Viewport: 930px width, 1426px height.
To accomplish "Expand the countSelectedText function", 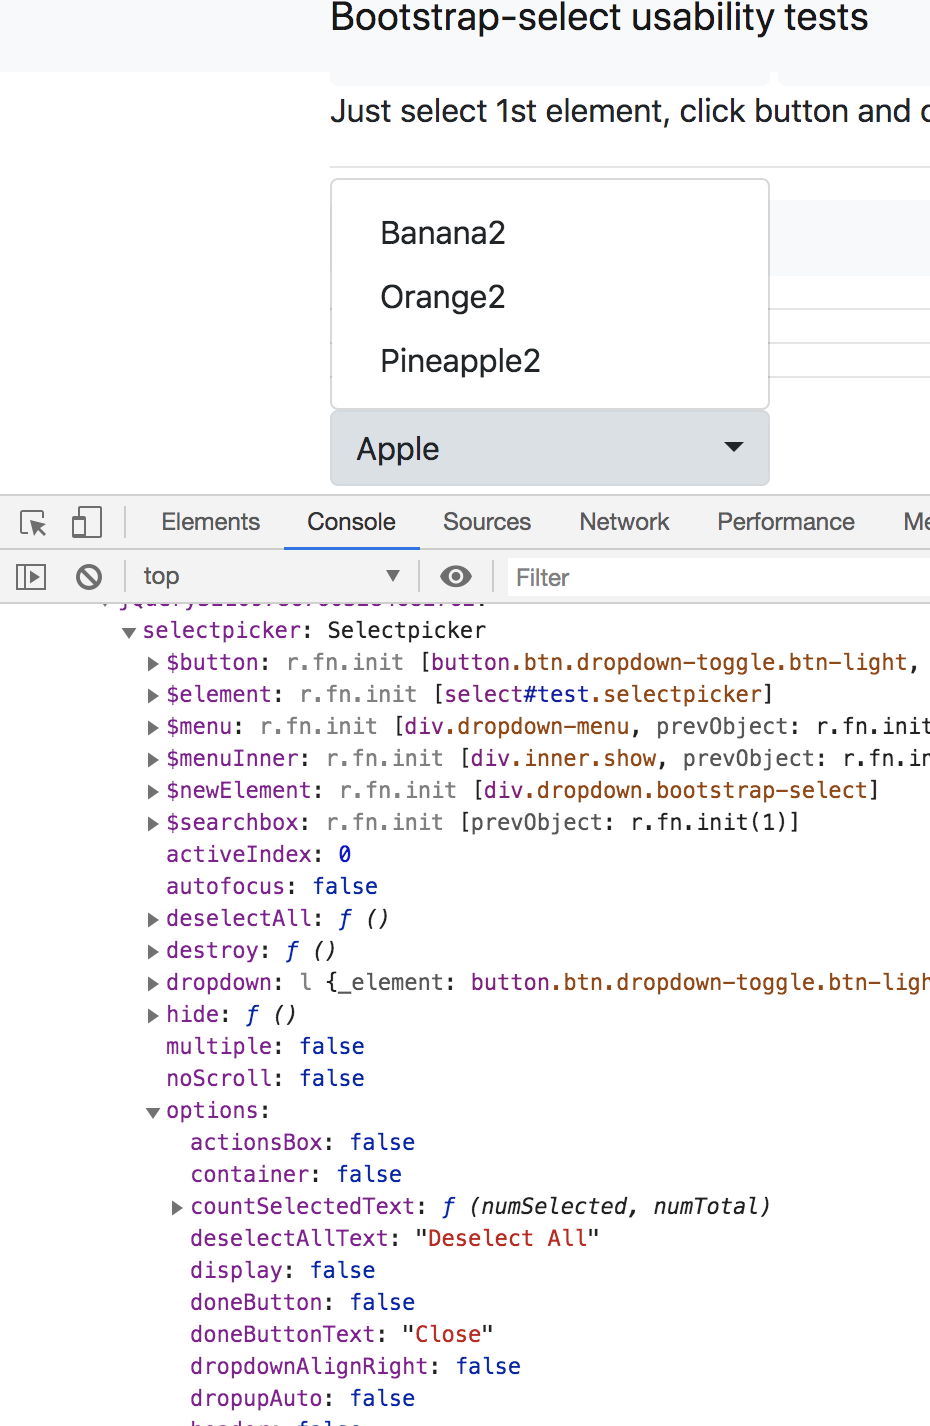I will point(177,1206).
